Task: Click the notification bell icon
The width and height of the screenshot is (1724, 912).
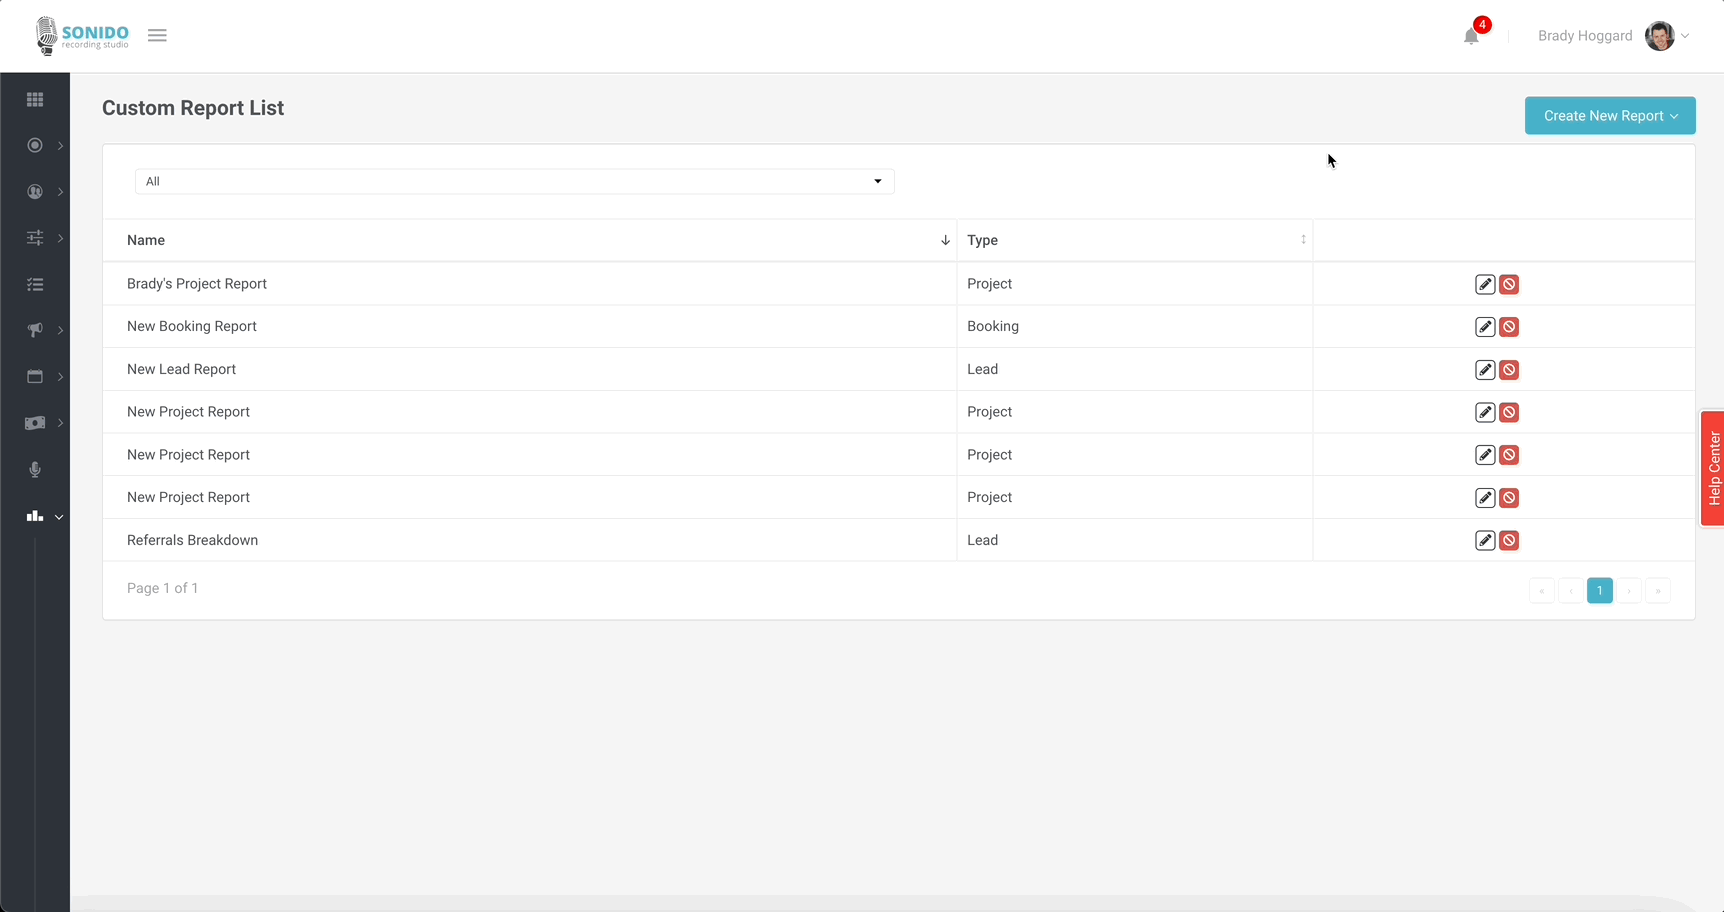Action: pos(1471,36)
